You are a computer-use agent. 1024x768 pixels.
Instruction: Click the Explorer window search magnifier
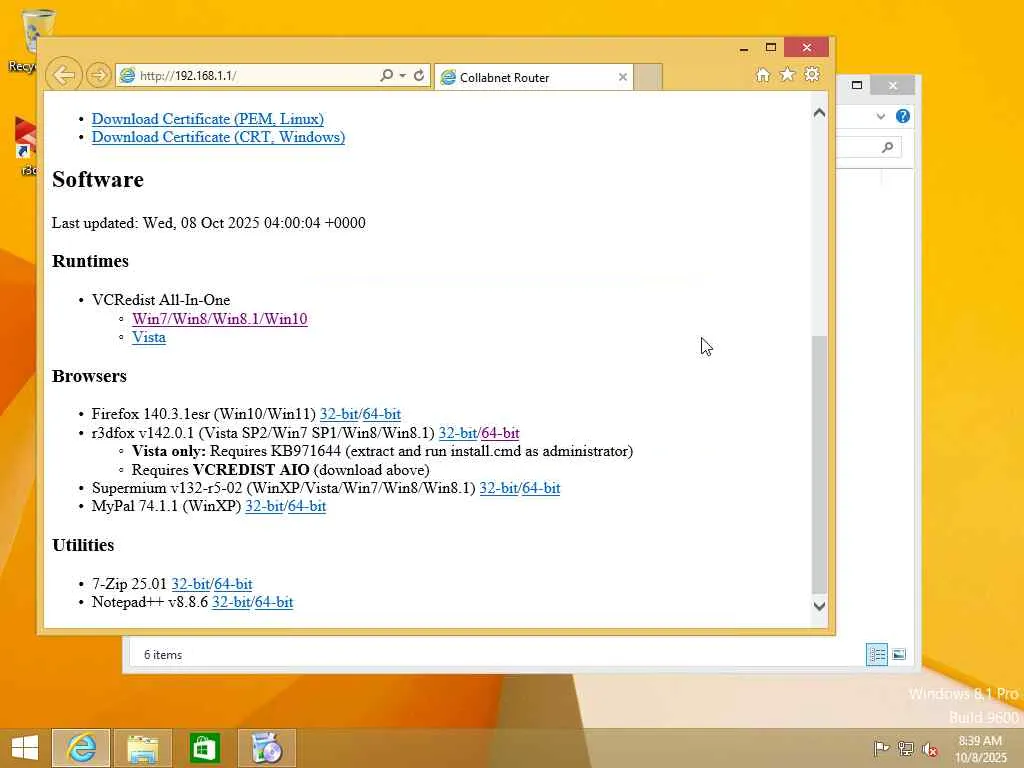[x=888, y=148]
